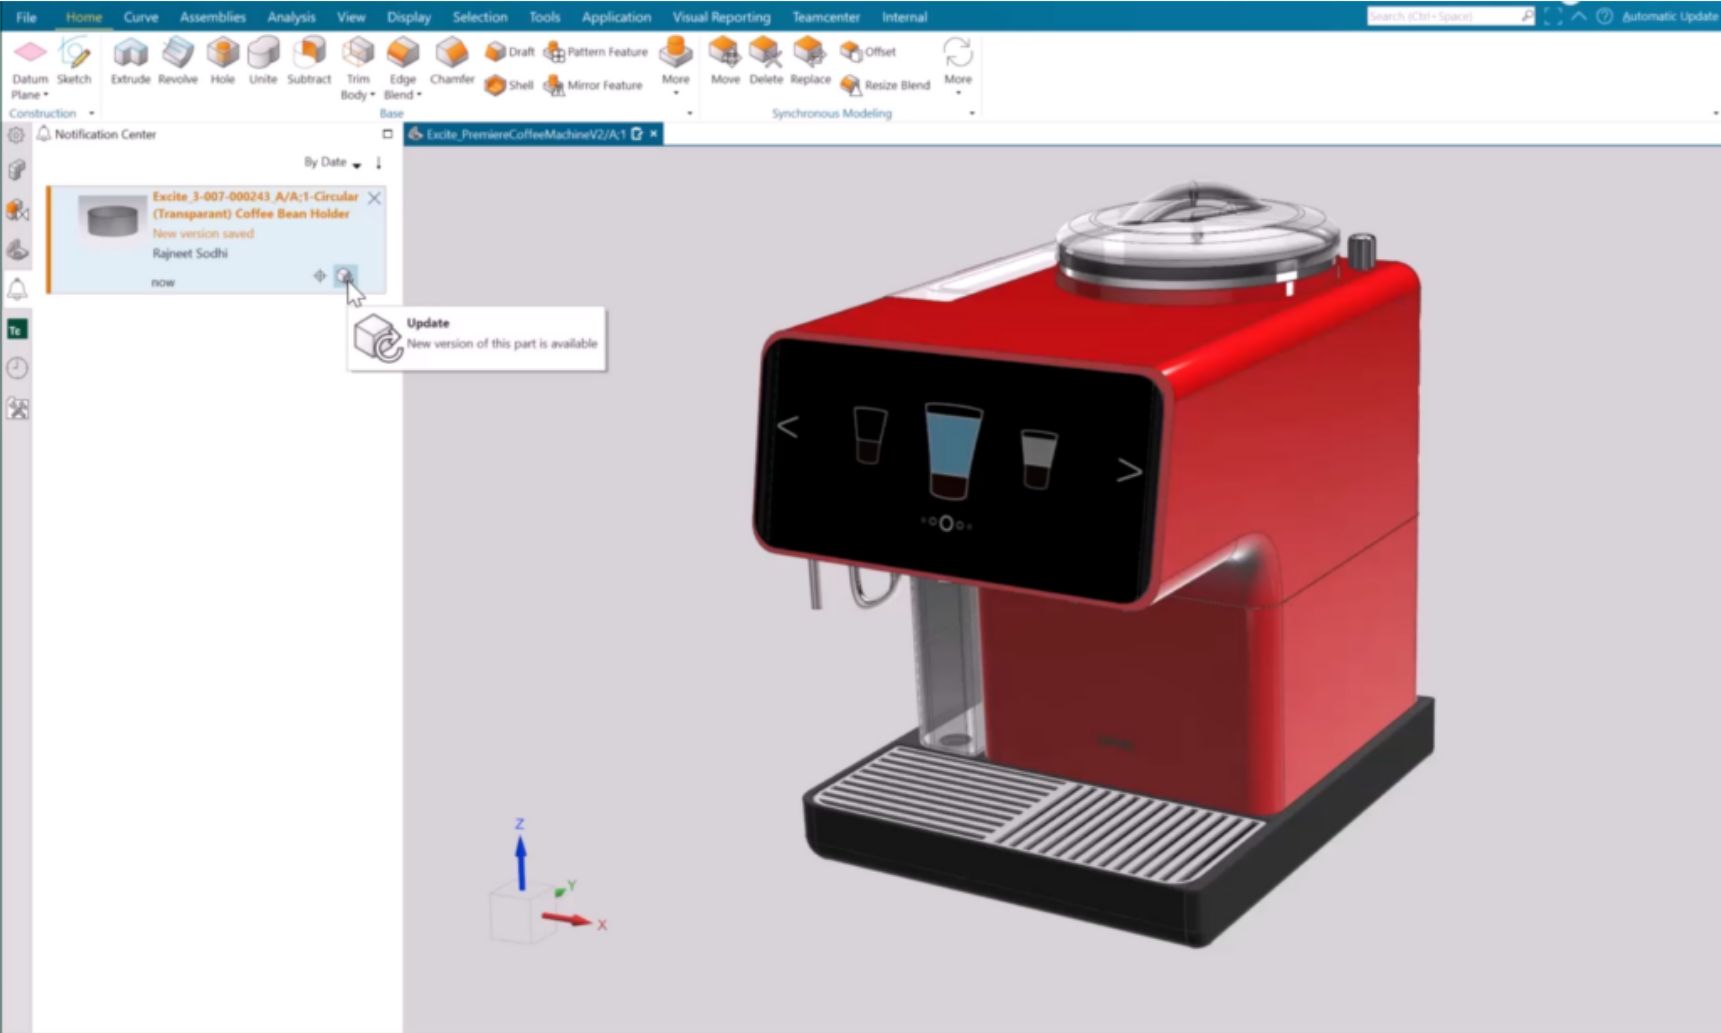Dismiss the Coffee Bean Holder notification
The width and height of the screenshot is (1721, 1033).
coord(374,198)
